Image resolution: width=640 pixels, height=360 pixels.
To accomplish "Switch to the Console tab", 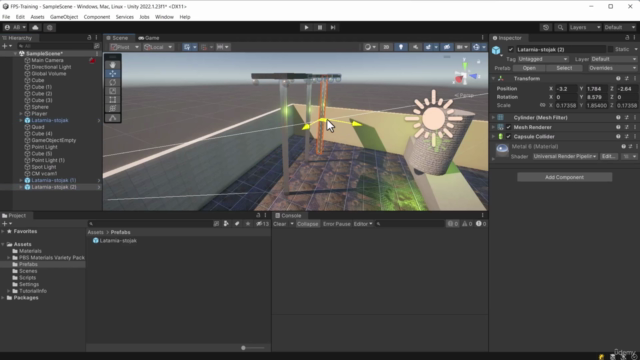I will tap(288, 216).
